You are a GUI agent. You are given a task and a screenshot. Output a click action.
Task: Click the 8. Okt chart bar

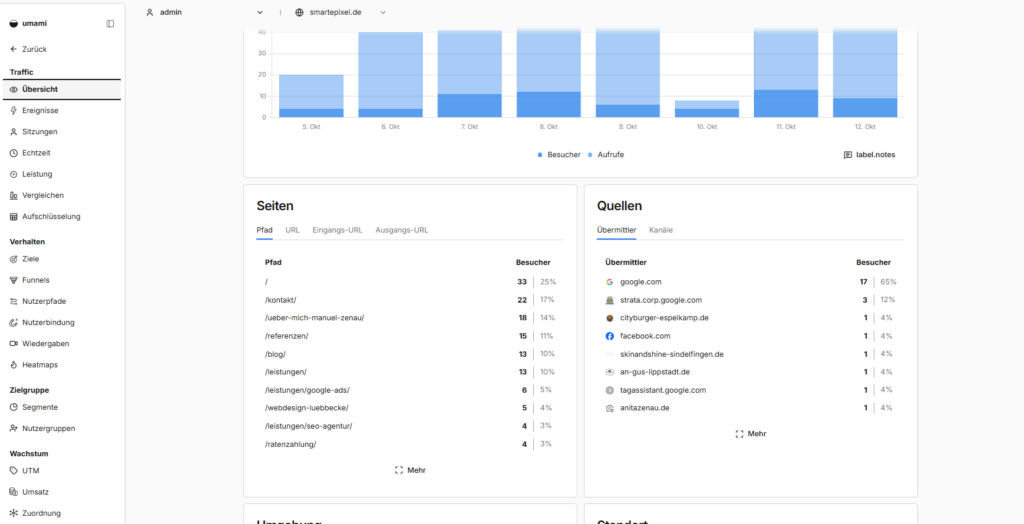pos(549,73)
